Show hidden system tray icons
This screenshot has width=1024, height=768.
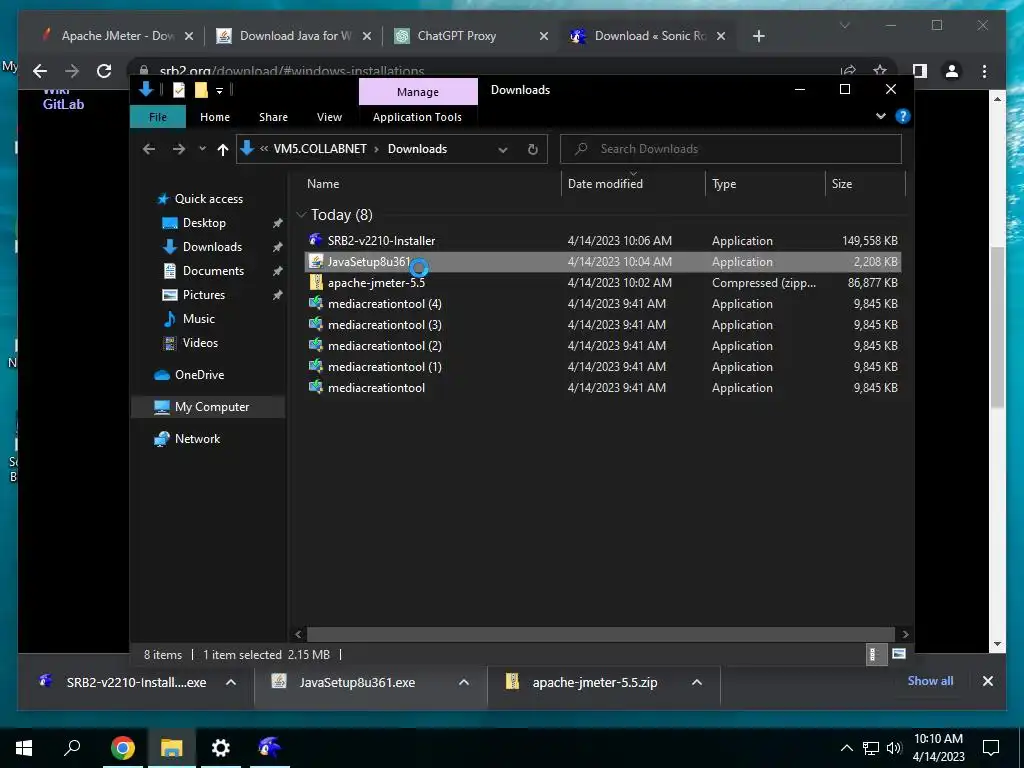(846, 748)
